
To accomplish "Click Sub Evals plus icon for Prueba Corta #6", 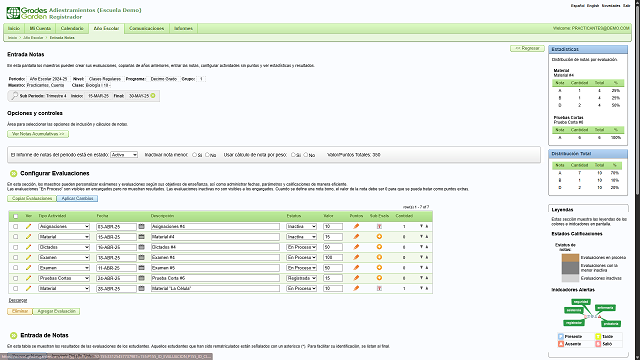I will coord(379,278).
